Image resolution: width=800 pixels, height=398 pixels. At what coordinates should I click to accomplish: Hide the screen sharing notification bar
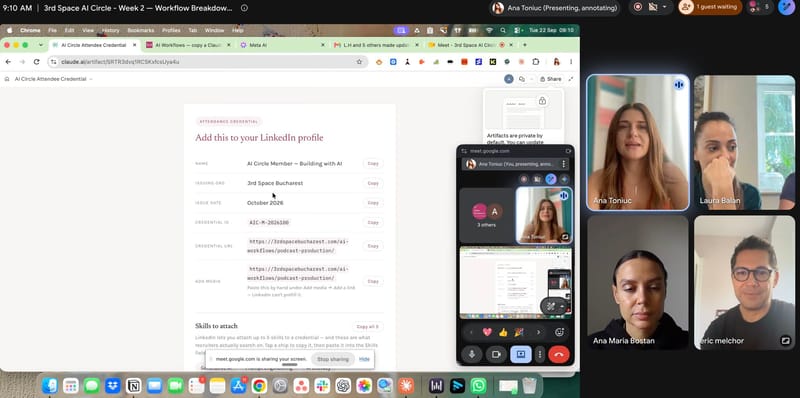click(364, 359)
